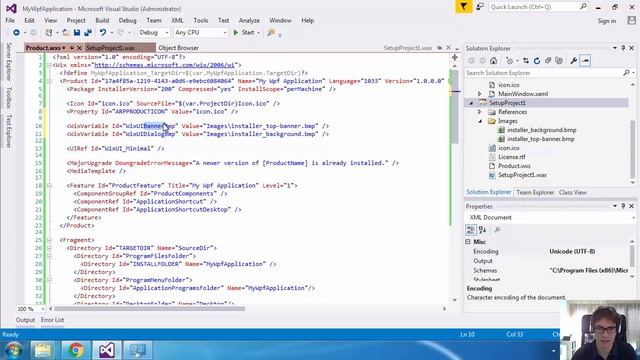The width and height of the screenshot is (640, 360).
Task: Open the WiX schema URL link on line 2
Action: (164, 65)
